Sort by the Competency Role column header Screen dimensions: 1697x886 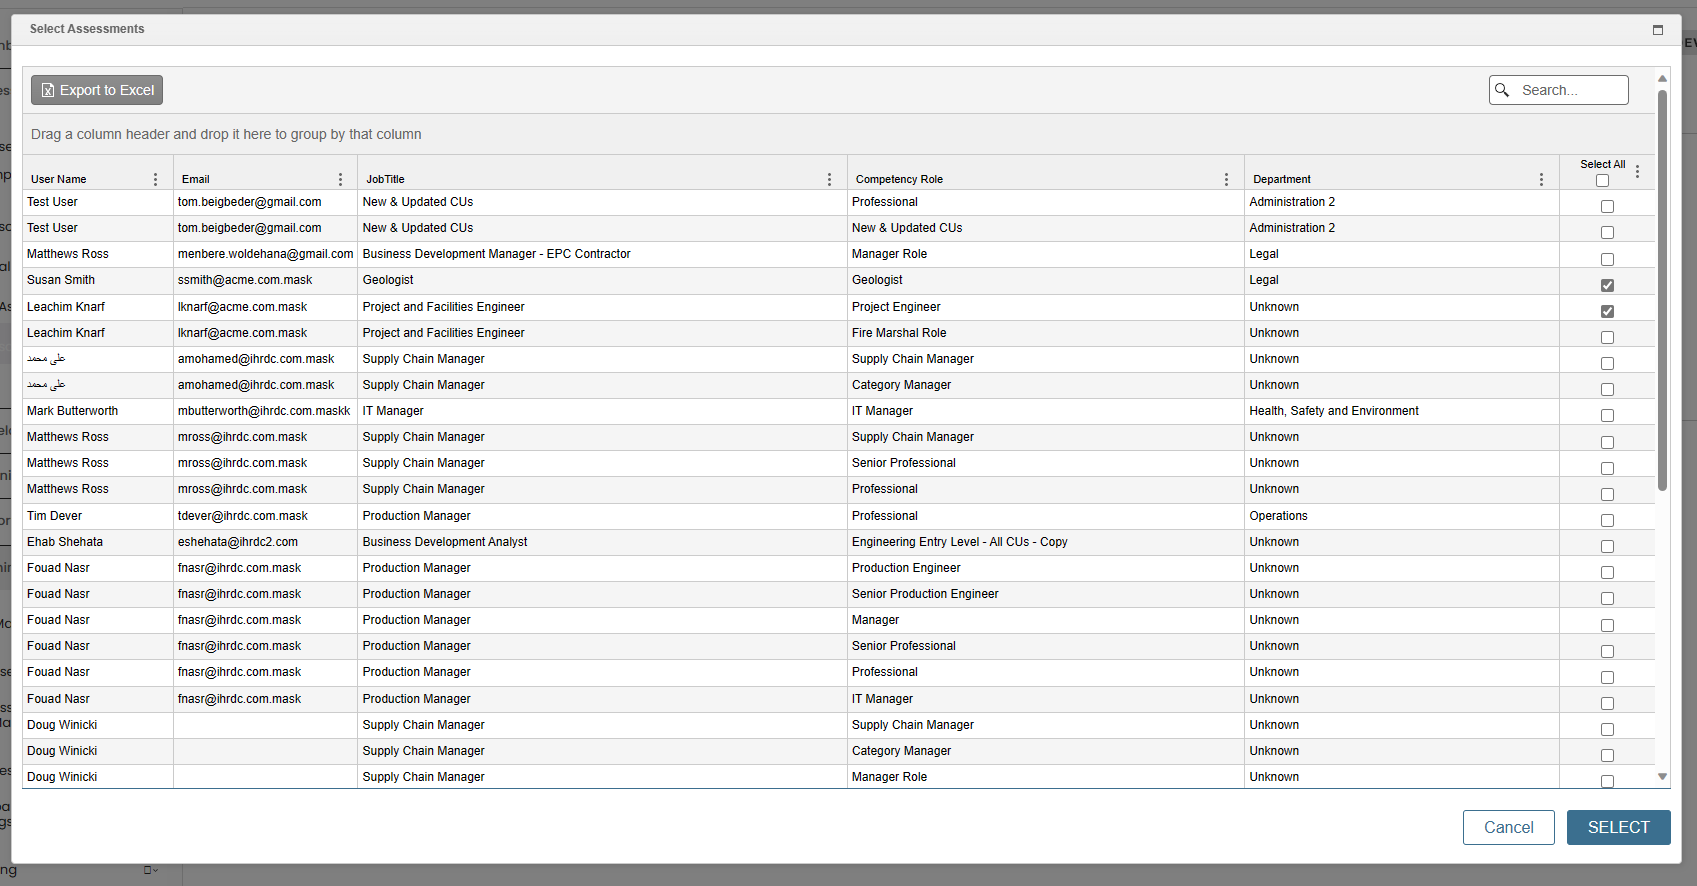(899, 180)
